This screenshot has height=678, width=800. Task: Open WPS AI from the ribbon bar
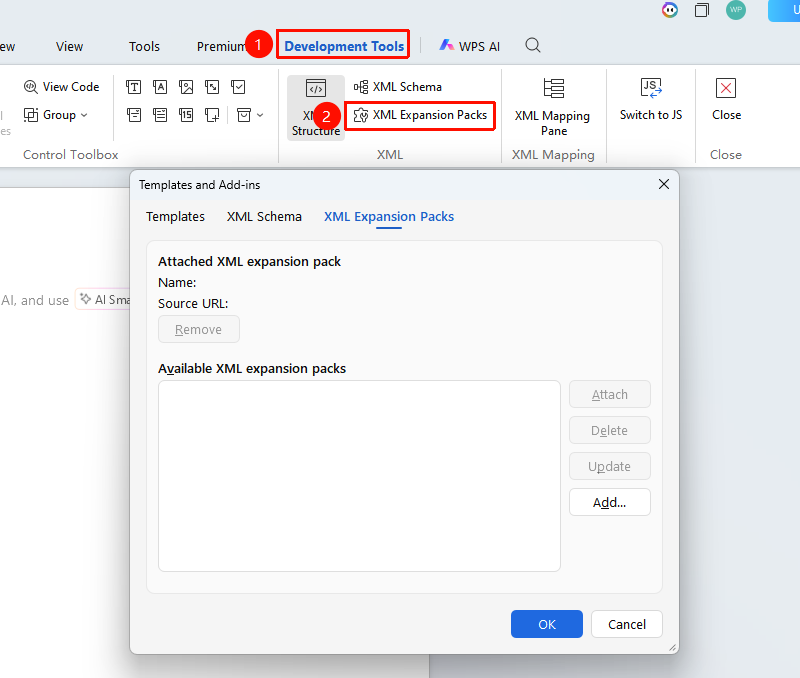469,46
